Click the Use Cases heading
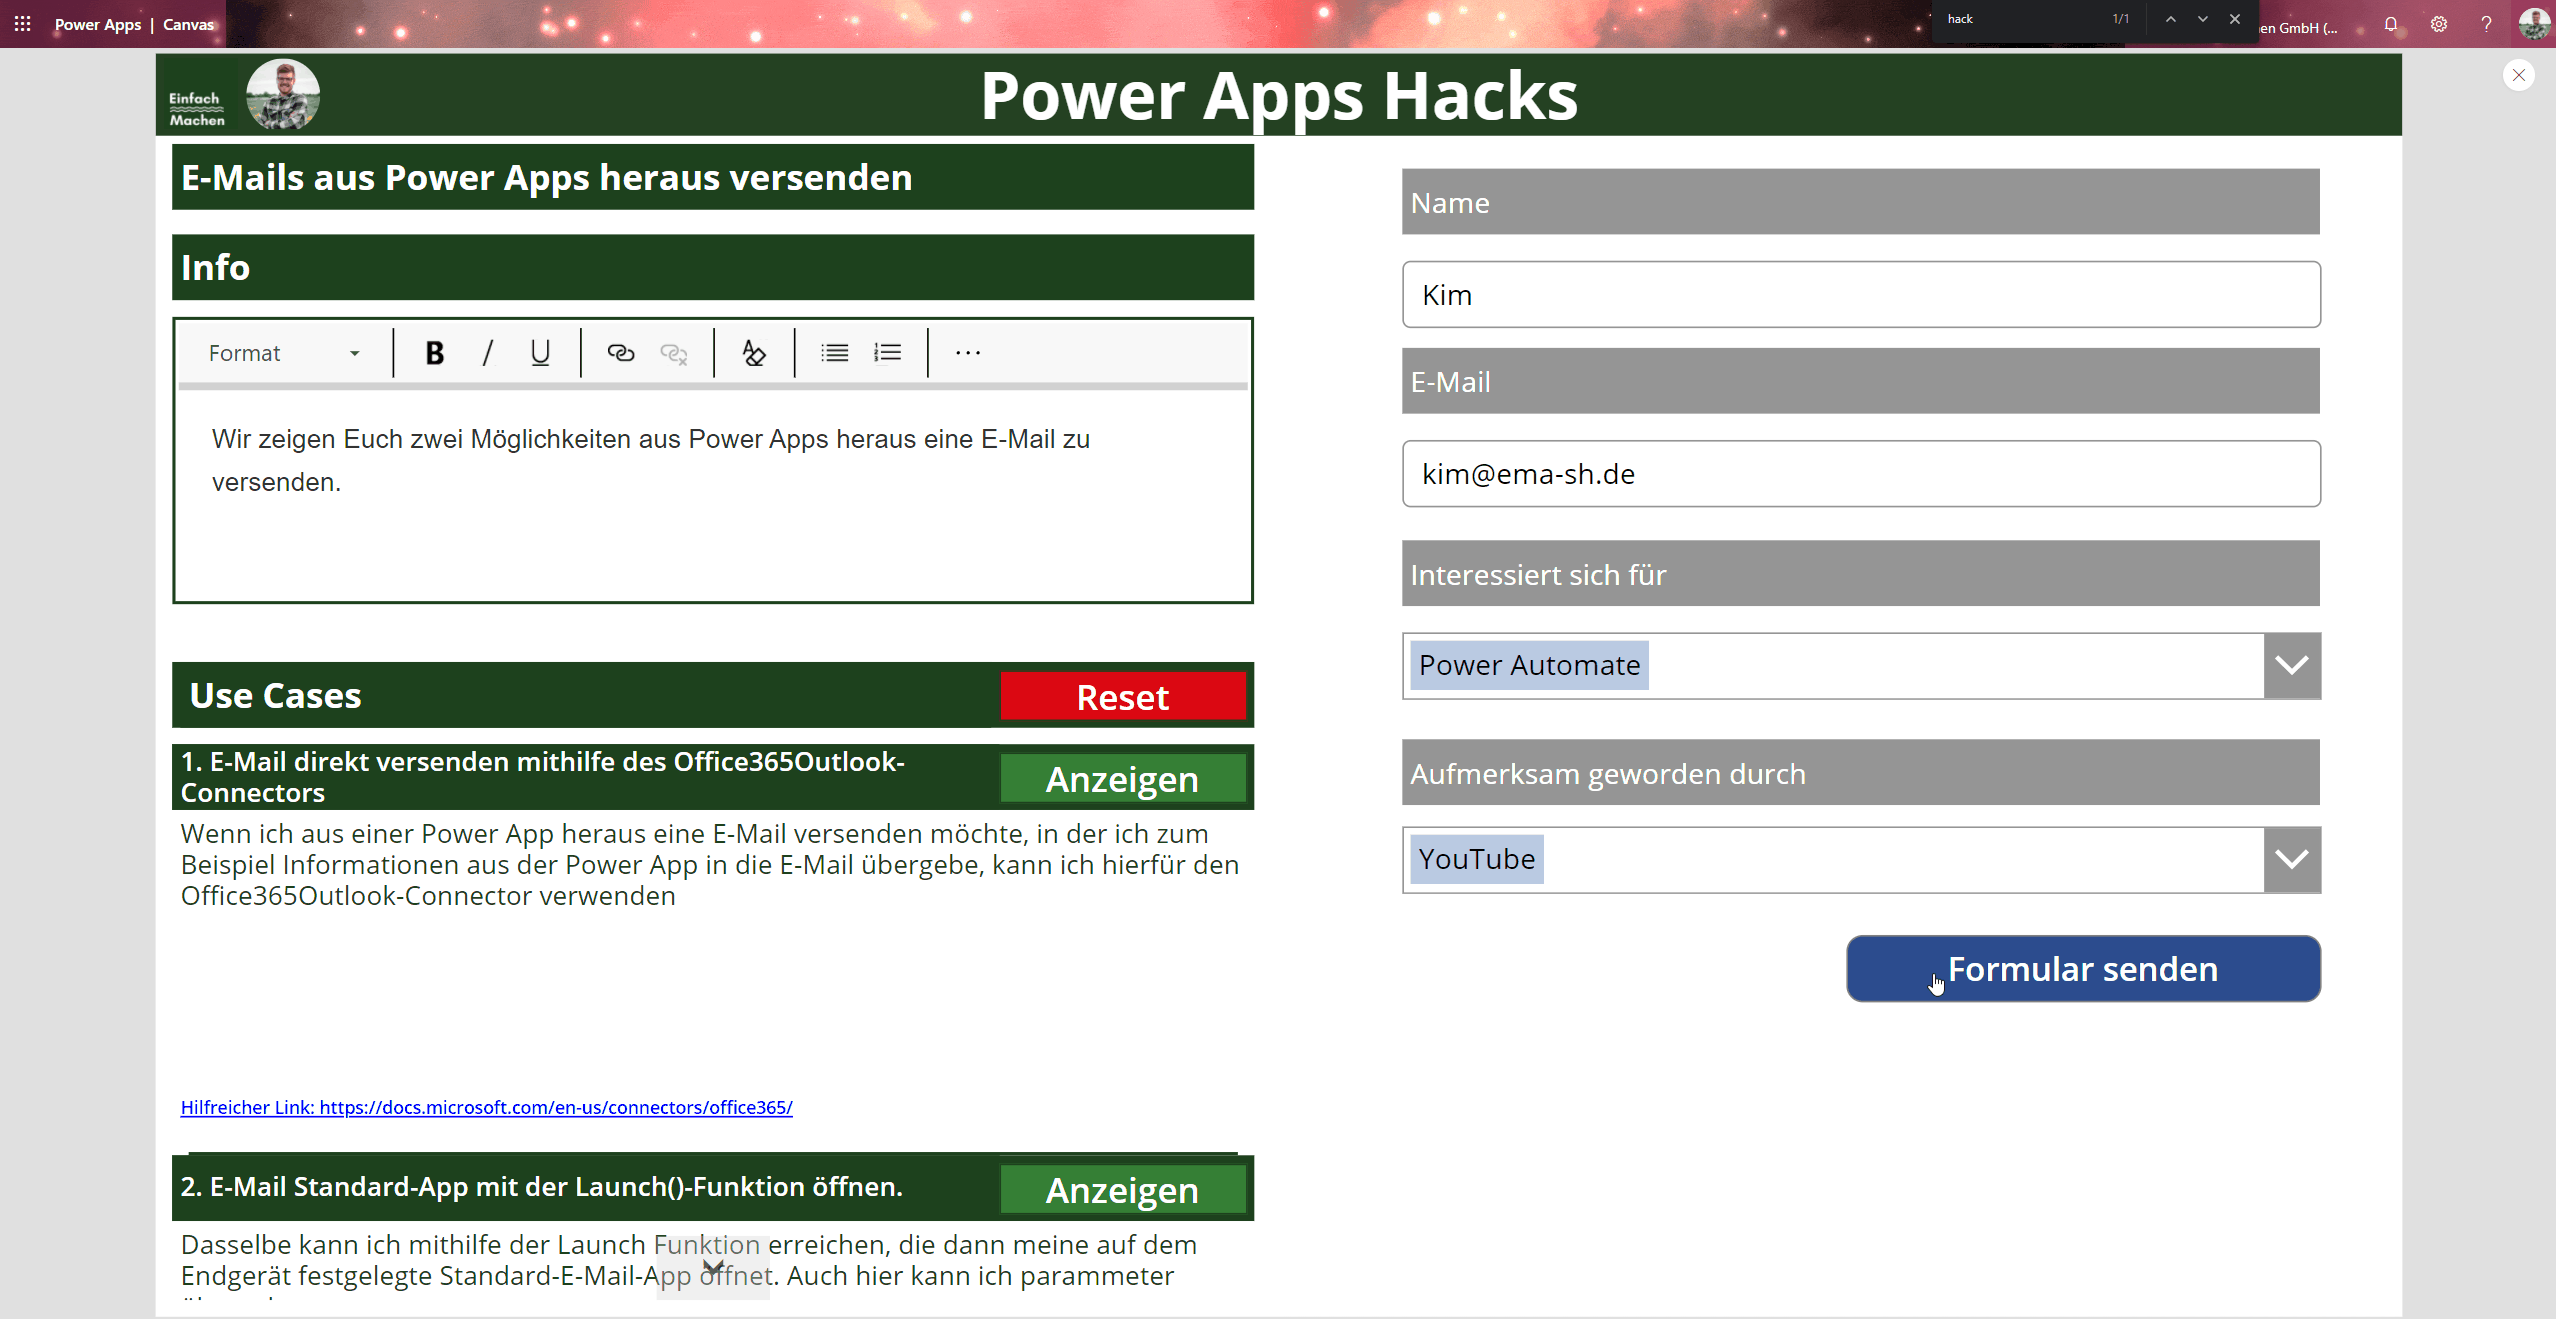The height and width of the screenshot is (1319, 2556). tap(275, 695)
